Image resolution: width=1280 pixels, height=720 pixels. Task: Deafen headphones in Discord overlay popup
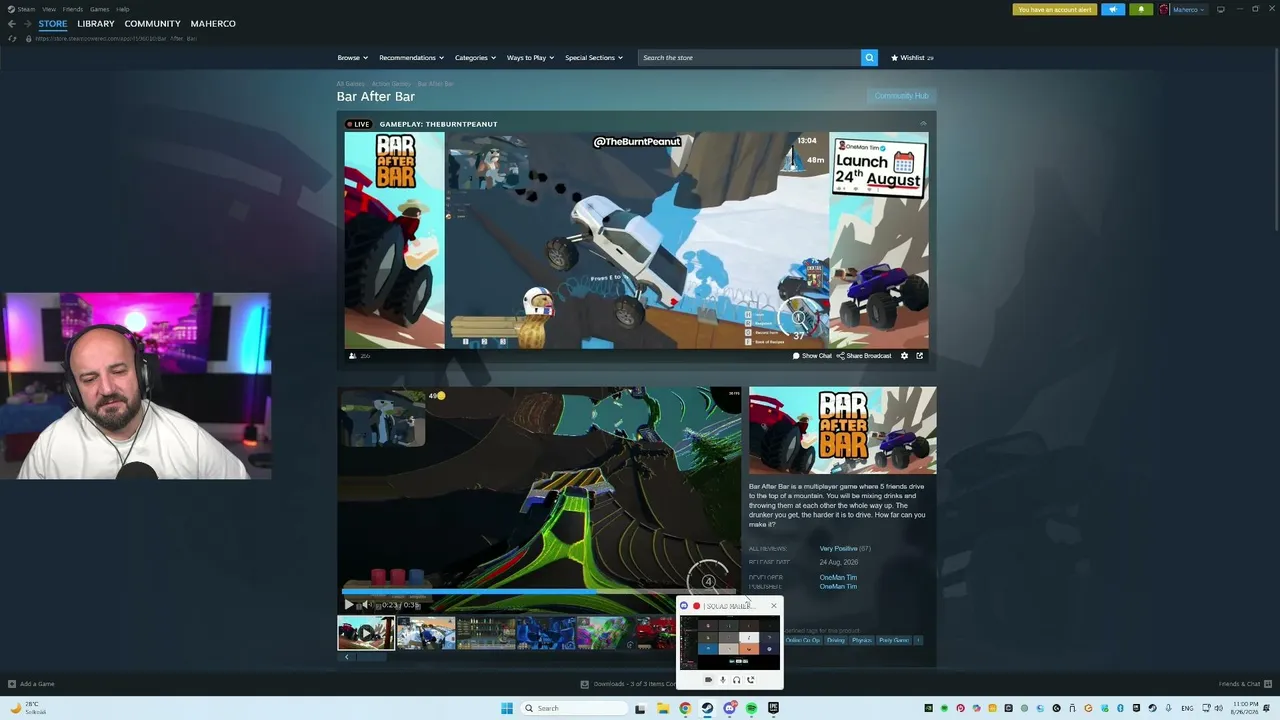(x=737, y=680)
